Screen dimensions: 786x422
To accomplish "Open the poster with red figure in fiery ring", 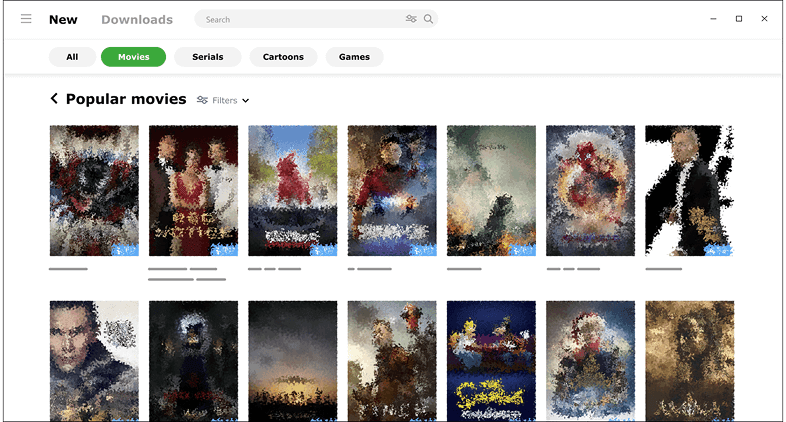I will (590, 191).
